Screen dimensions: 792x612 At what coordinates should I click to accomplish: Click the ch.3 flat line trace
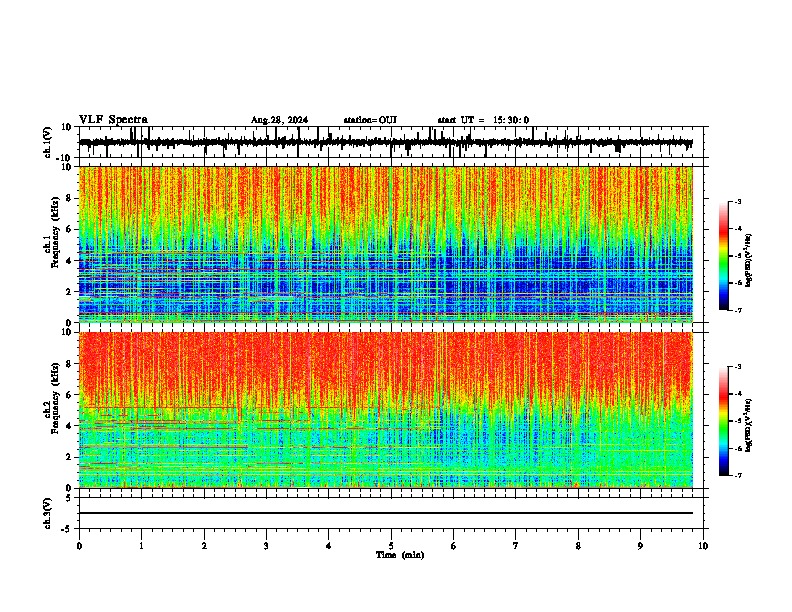[386, 513]
